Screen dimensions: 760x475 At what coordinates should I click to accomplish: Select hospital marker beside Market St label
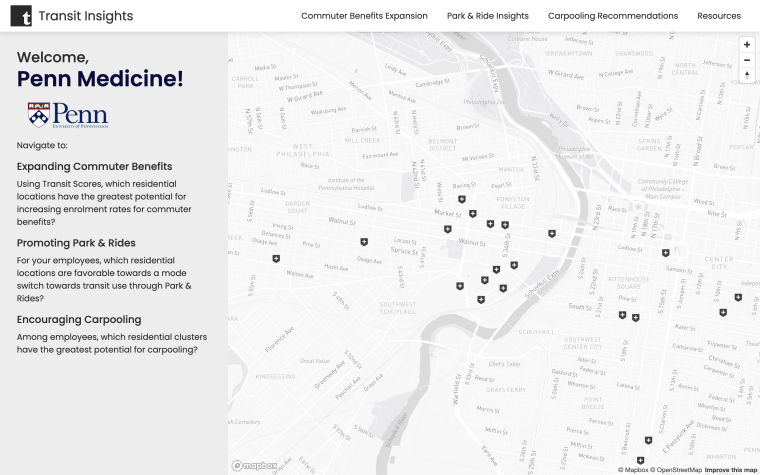pyautogui.click(x=473, y=213)
